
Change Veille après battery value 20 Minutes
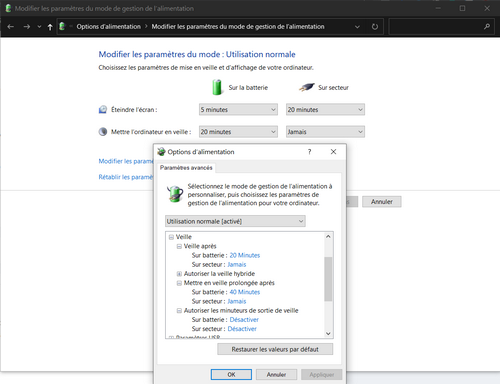[x=245, y=255]
